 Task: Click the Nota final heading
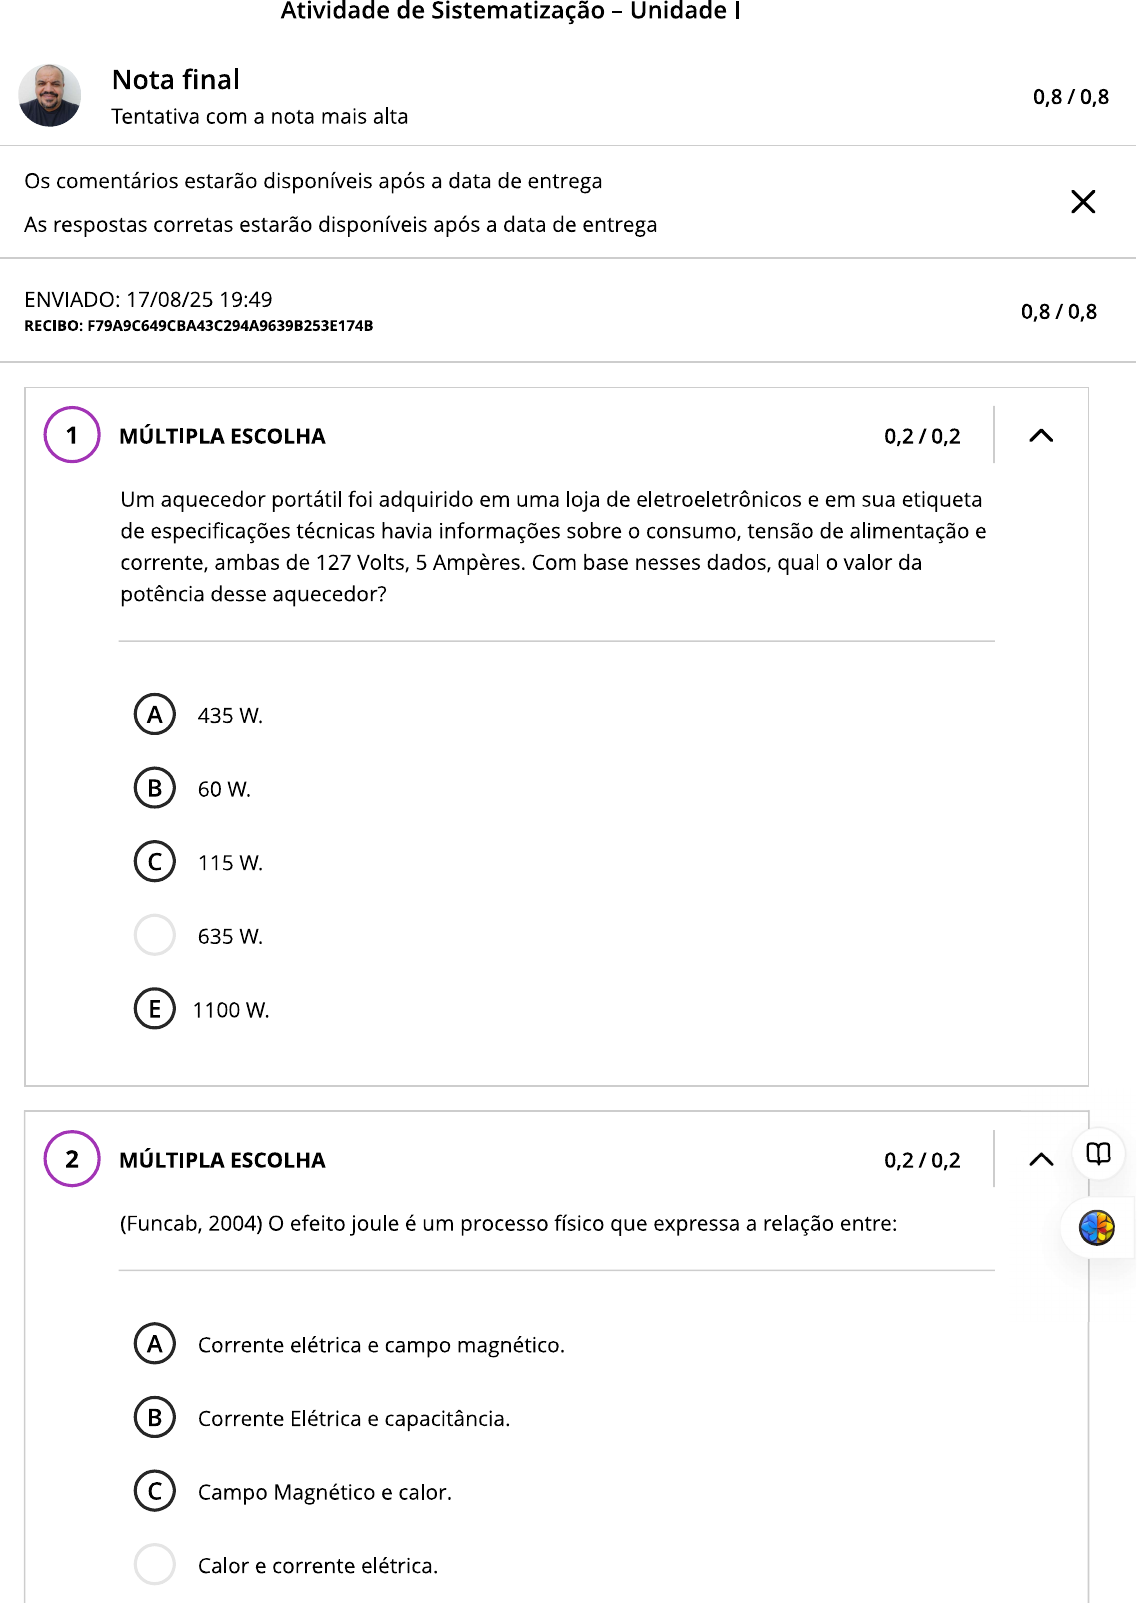point(176,80)
